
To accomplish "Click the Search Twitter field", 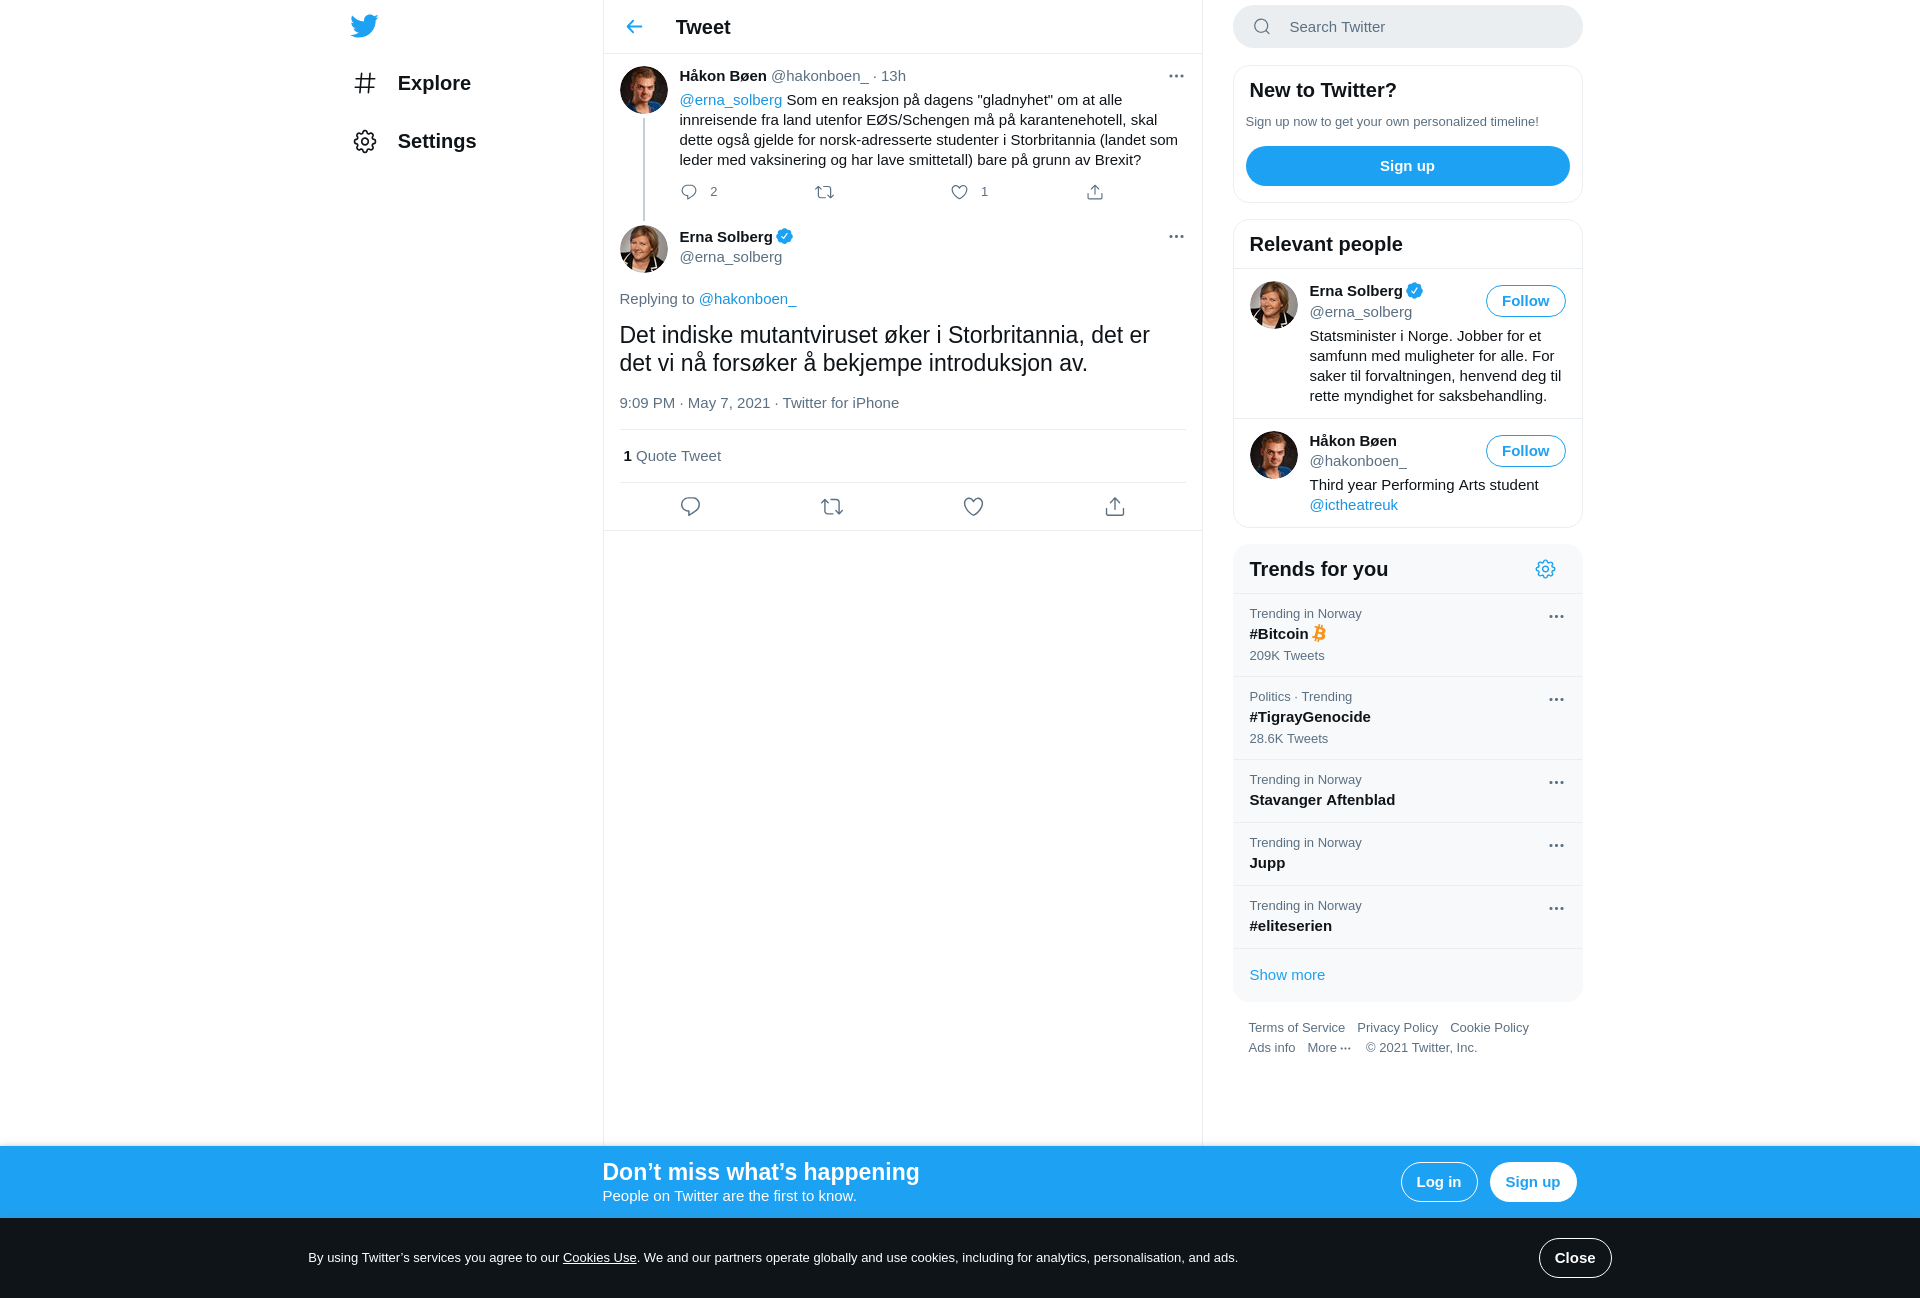I will 1407,27.
